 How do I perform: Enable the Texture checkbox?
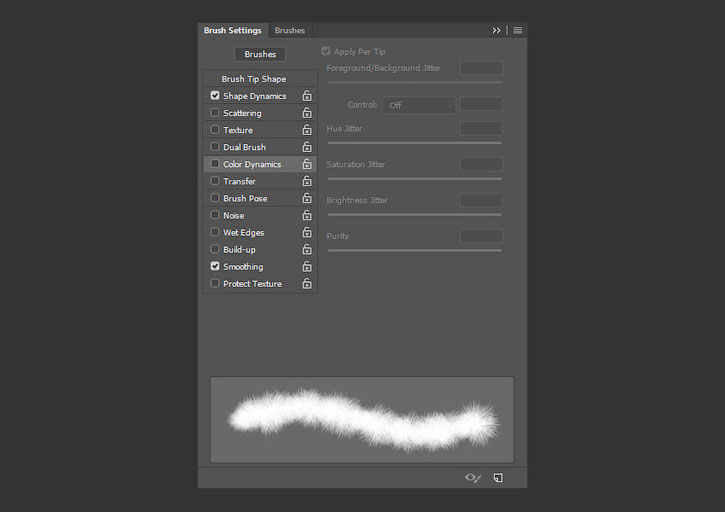pos(215,130)
